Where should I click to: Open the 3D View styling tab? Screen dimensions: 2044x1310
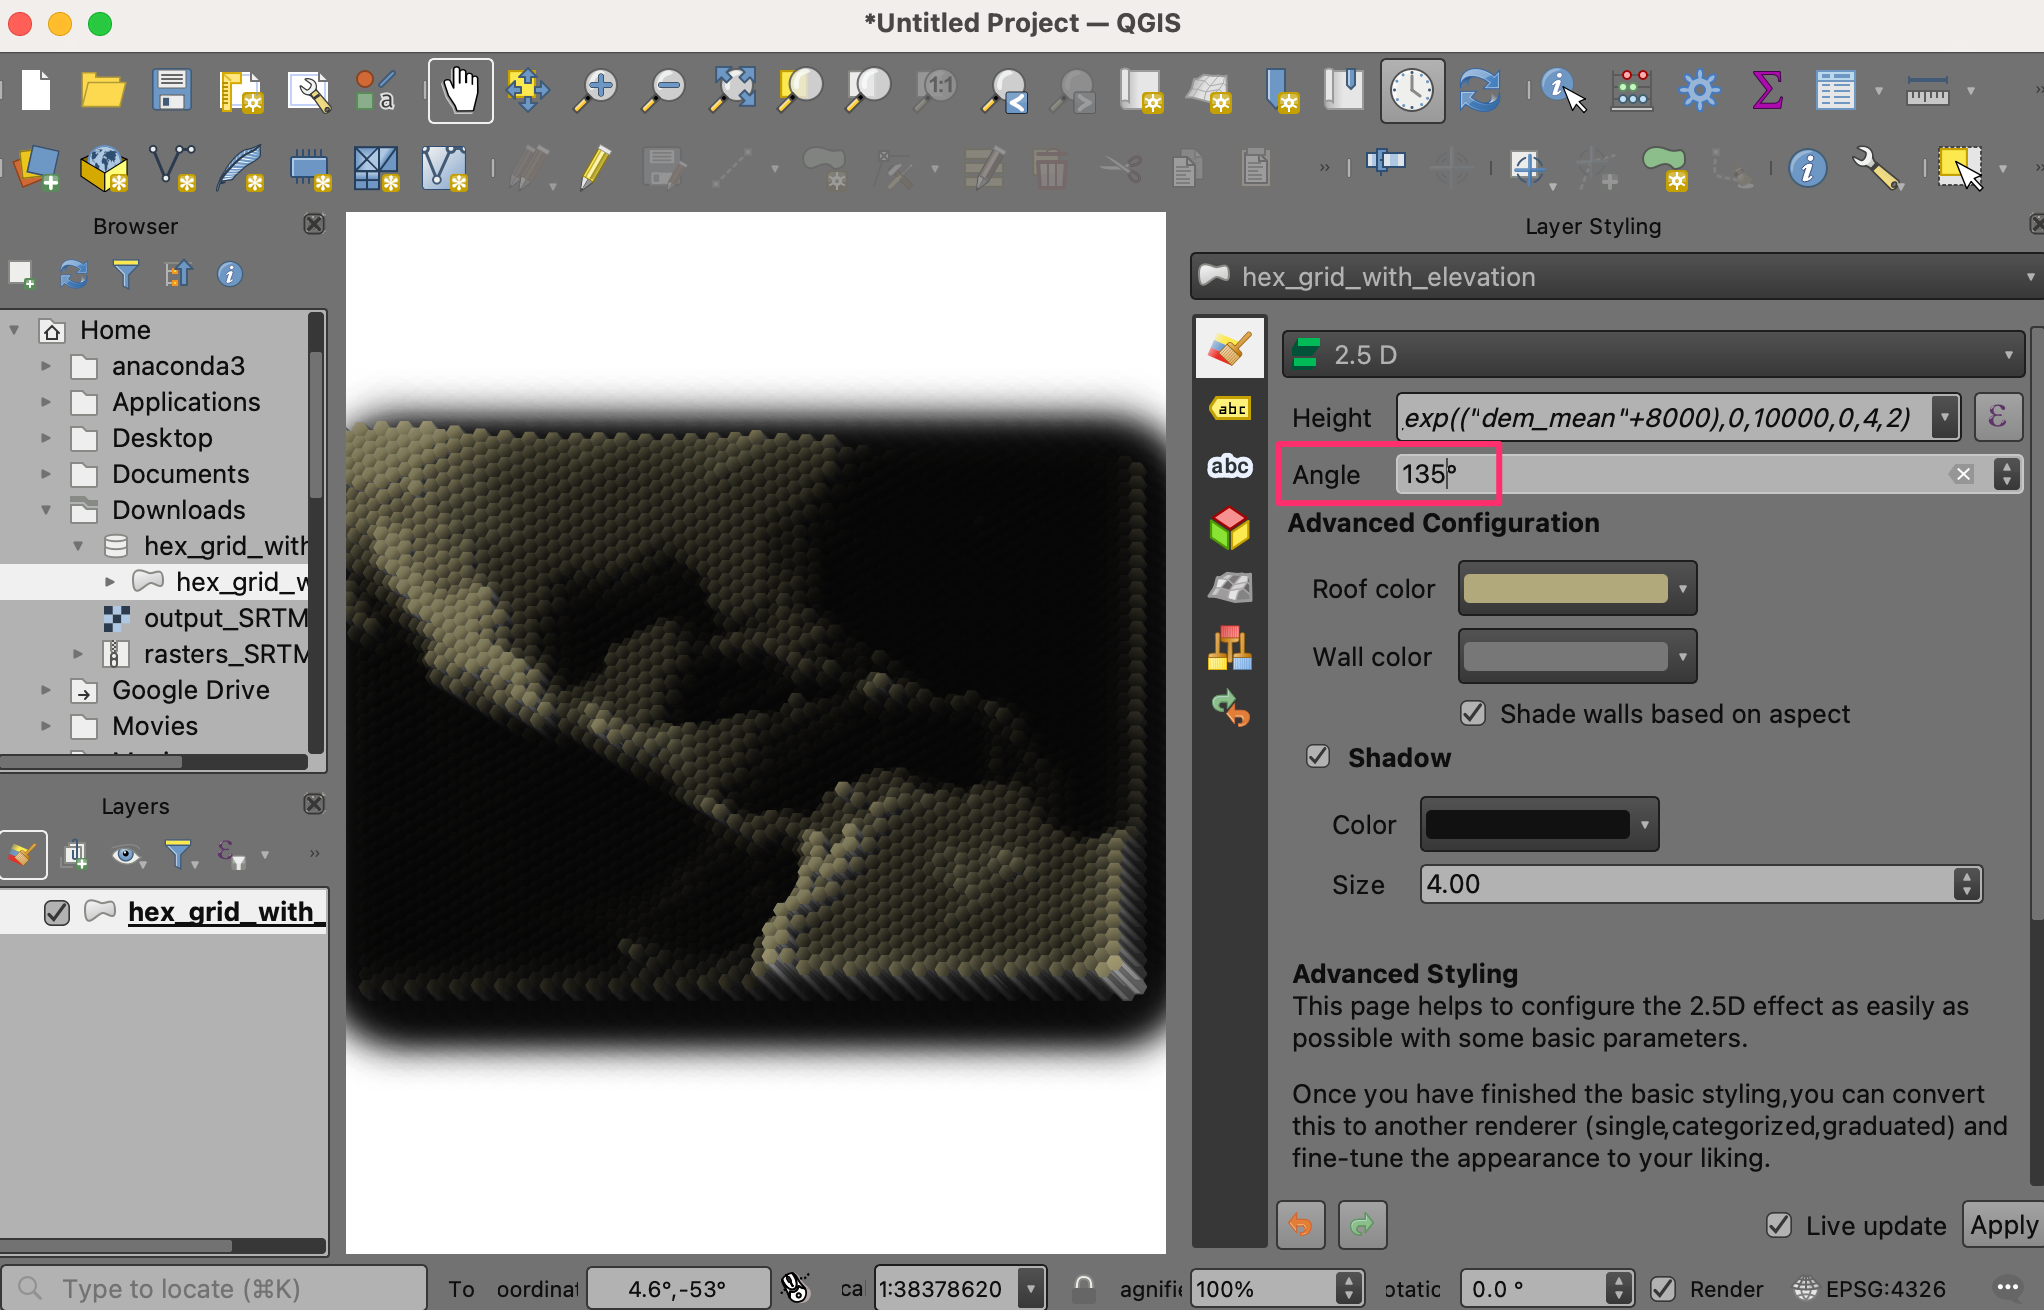(x=1229, y=528)
